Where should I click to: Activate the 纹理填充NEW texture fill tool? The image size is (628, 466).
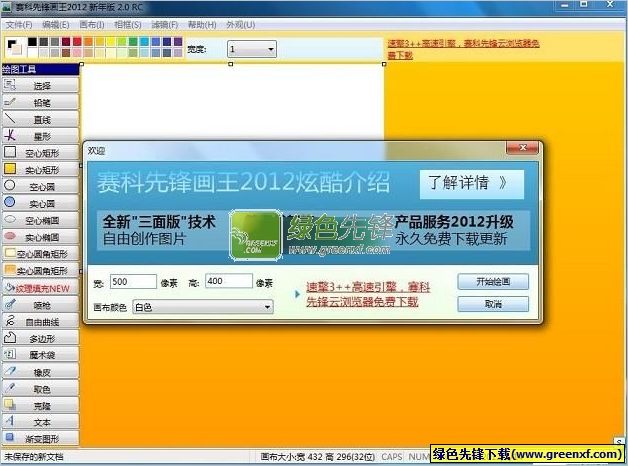click(x=40, y=288)
